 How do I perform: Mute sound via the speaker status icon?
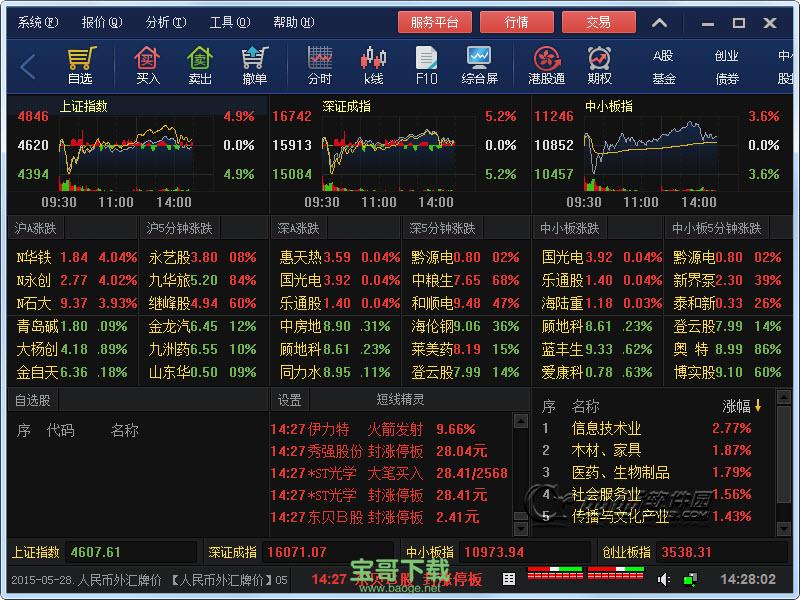(663, 579)
